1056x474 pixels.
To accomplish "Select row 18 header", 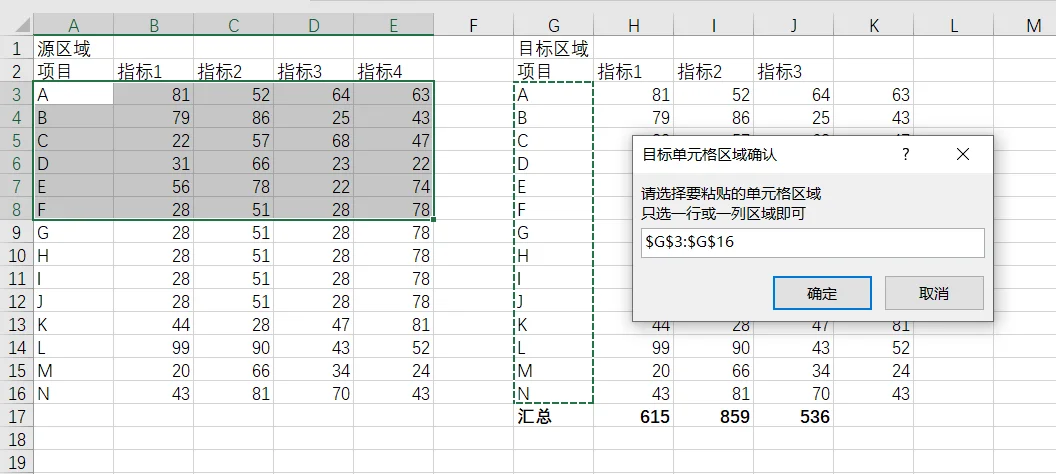I will point(16,439).
